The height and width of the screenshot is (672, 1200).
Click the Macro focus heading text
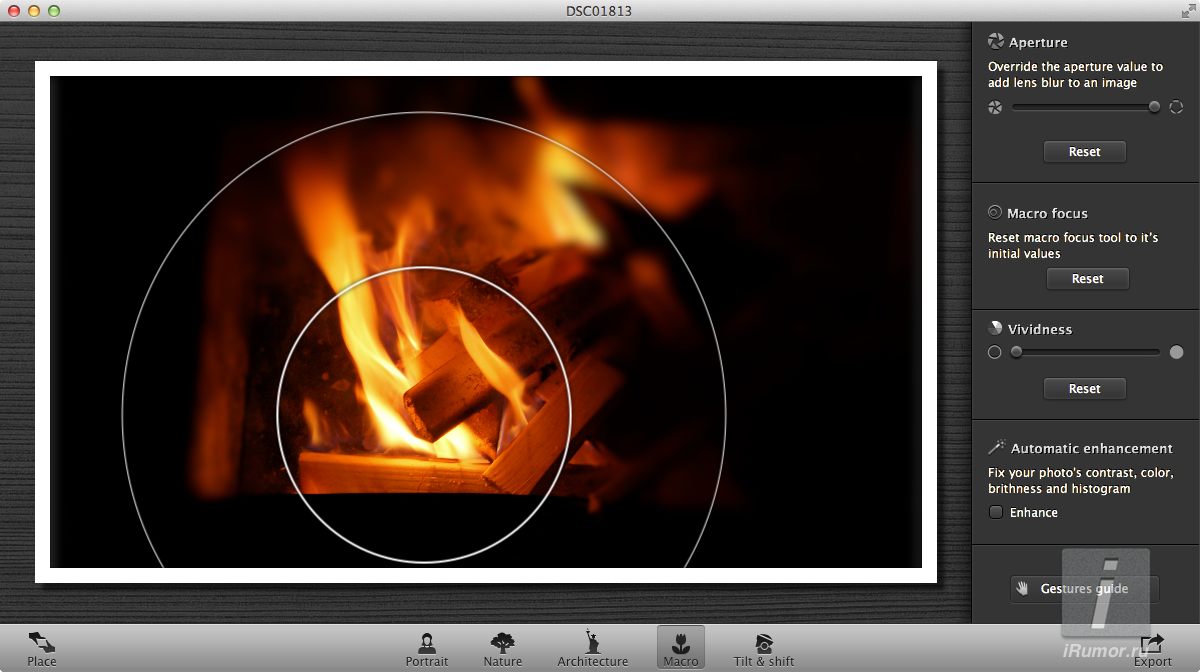pyautogui.click(x=1047, y=213)
